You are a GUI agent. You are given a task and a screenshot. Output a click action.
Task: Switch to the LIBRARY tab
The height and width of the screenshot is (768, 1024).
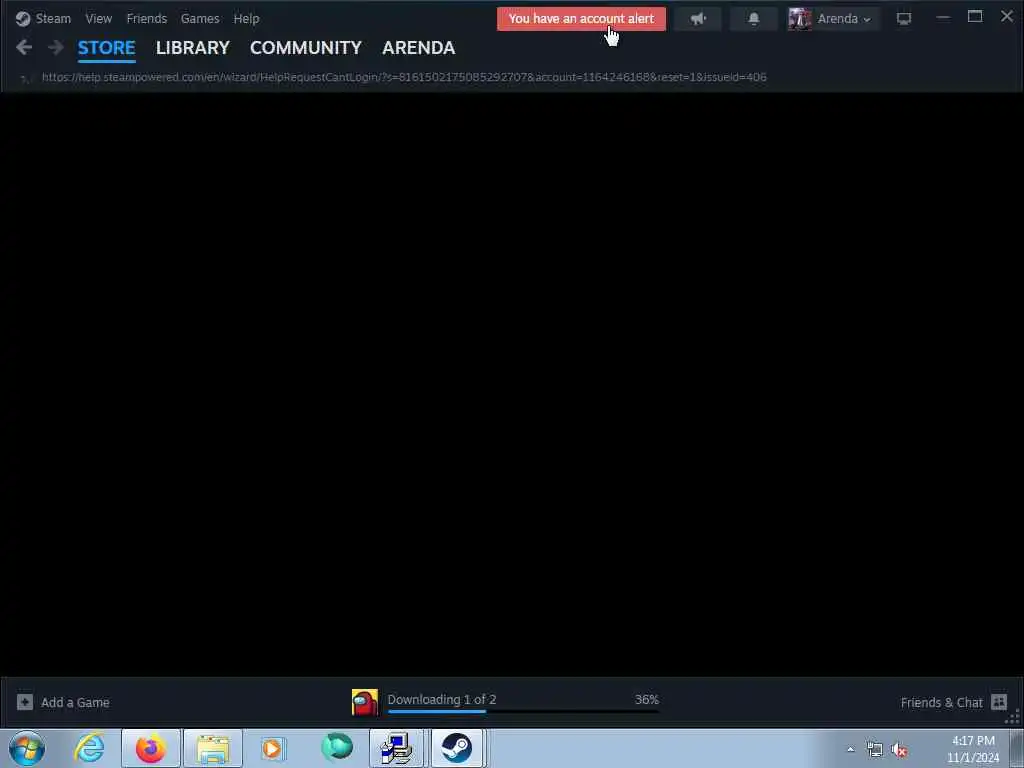[x=193, y=48]
